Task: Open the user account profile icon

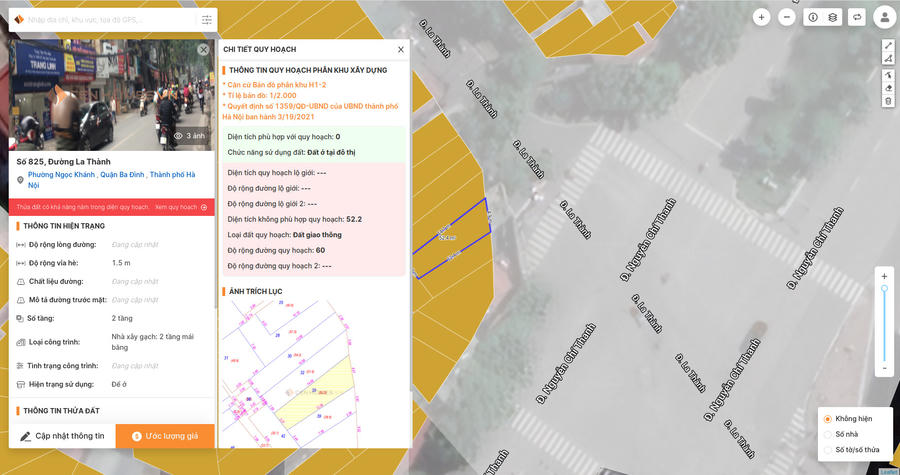Action: click(x=884, y=17)
